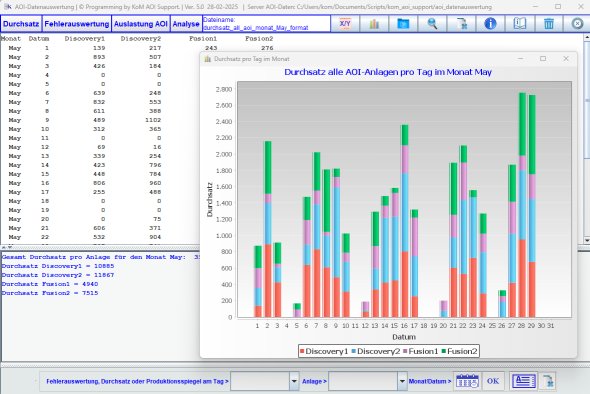Open the blue info icon
The image size is (590, 394).
[x=490, y=24]
